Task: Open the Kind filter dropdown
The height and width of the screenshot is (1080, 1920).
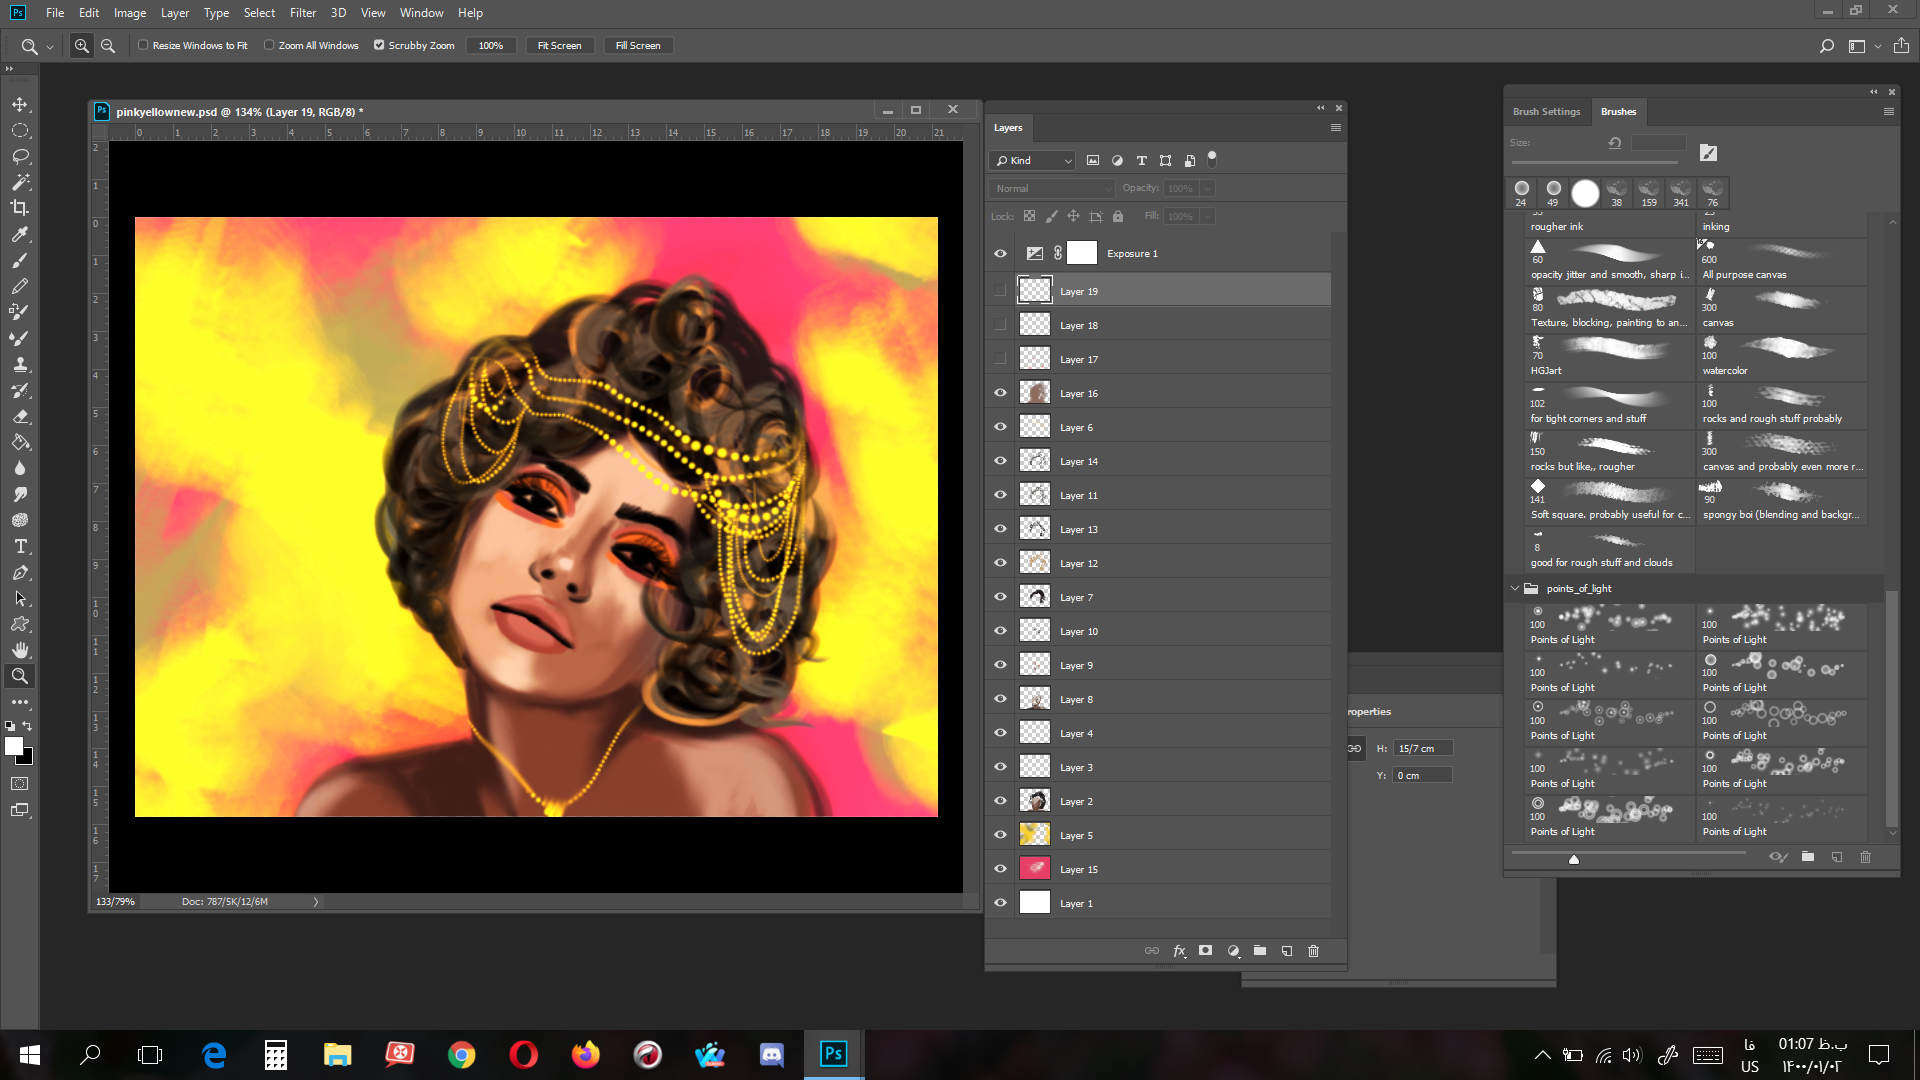Action: [x=1033, y=160]
